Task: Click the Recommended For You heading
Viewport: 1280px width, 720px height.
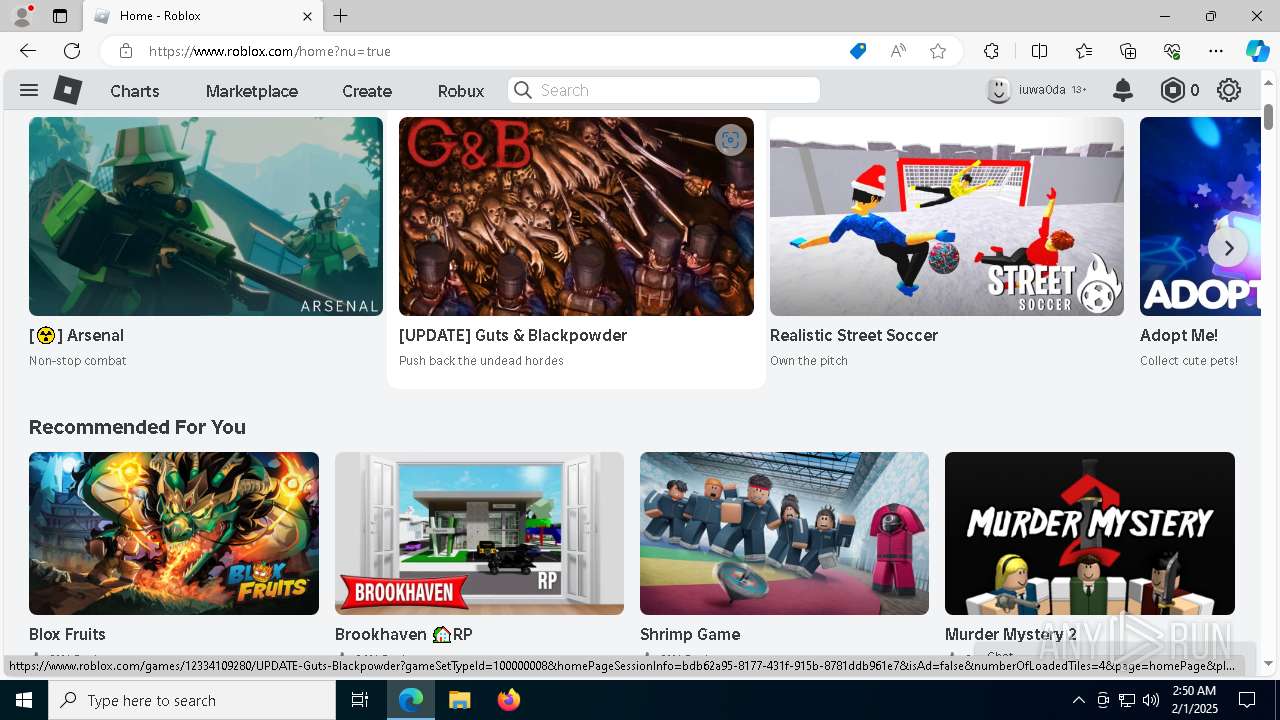Action: [x=137, y=427]
